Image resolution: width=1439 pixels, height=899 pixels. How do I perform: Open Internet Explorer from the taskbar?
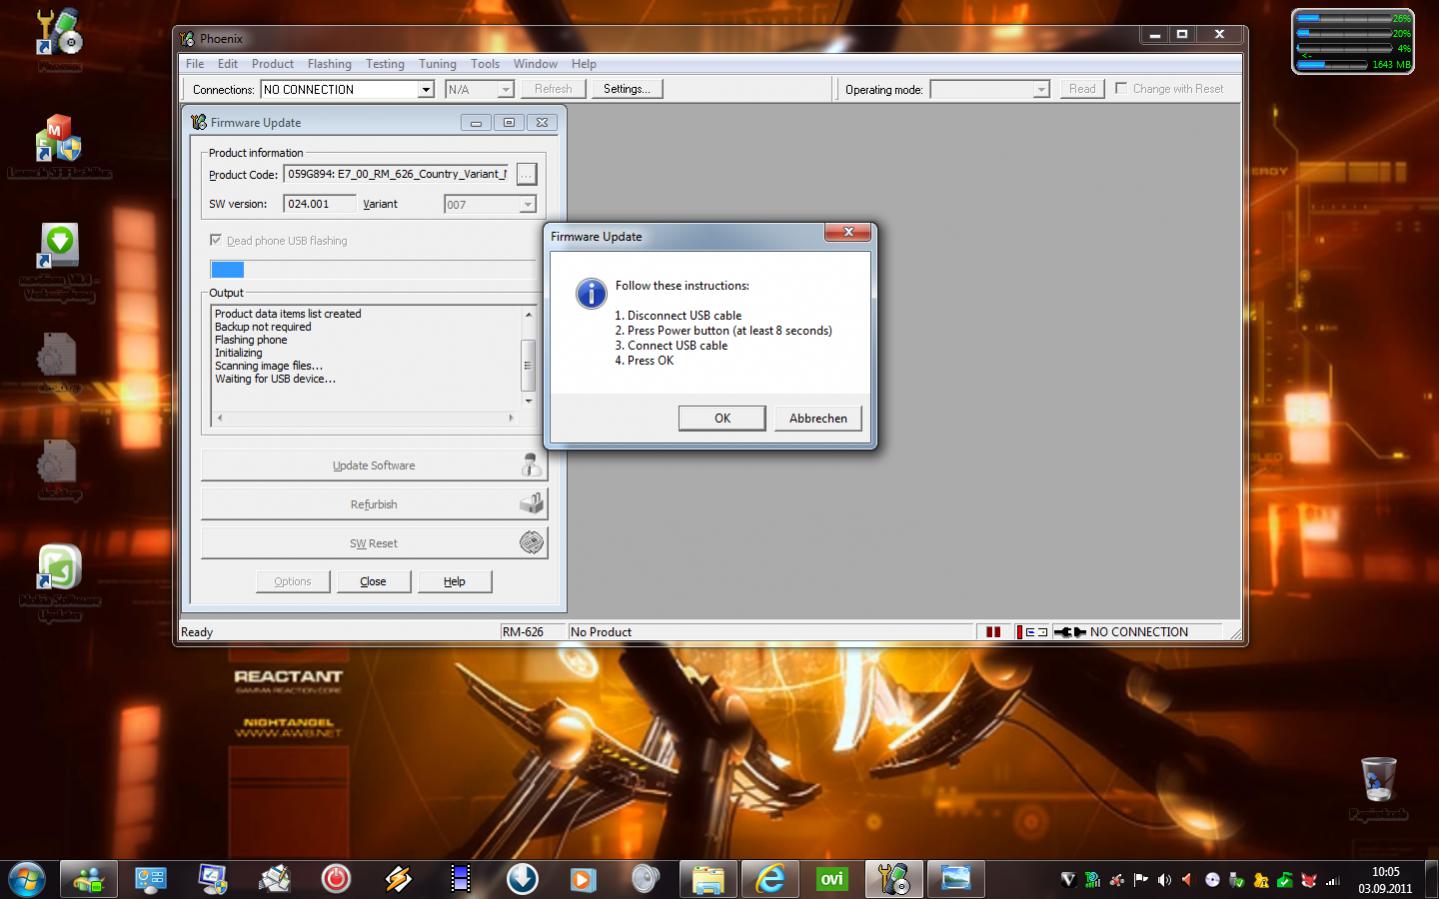point(770,880)
